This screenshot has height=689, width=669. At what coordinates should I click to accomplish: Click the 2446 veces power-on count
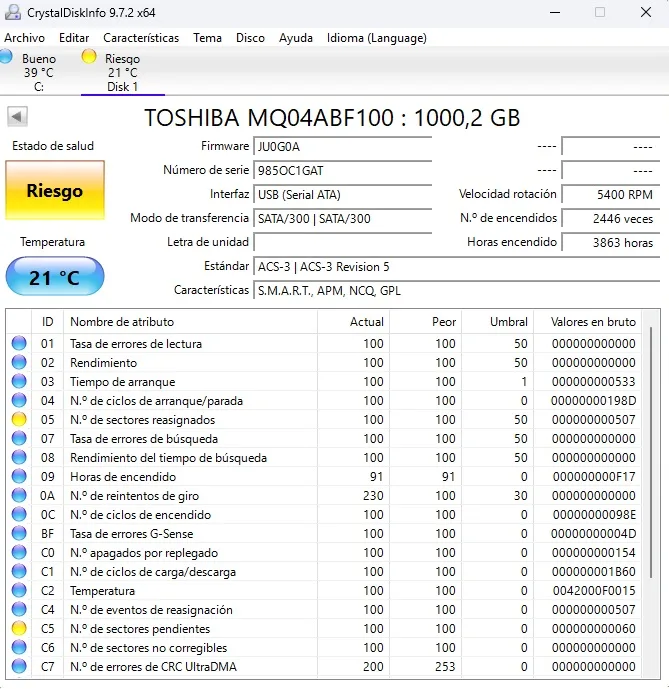[611, 218]
